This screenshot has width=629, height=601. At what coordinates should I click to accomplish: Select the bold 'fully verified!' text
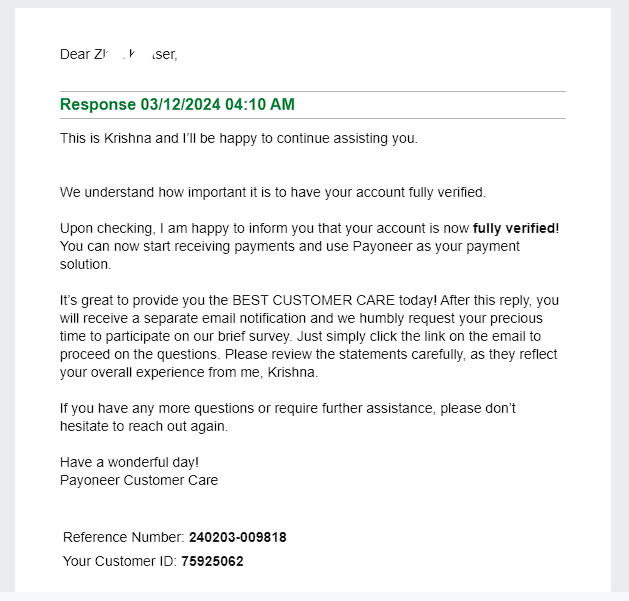tap(516, 228)
